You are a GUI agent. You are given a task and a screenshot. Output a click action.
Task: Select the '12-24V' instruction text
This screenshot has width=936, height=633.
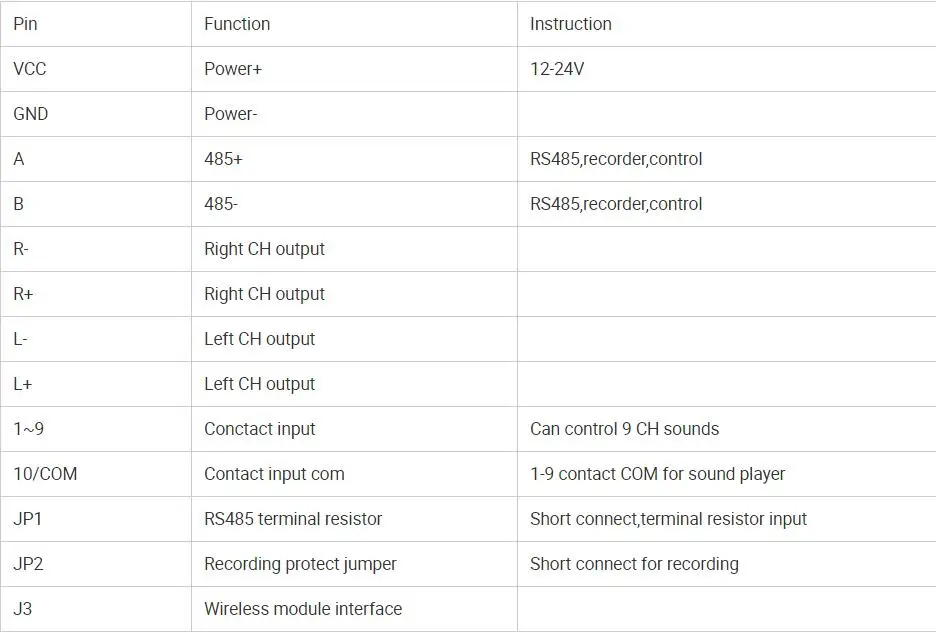click(557, 69)
